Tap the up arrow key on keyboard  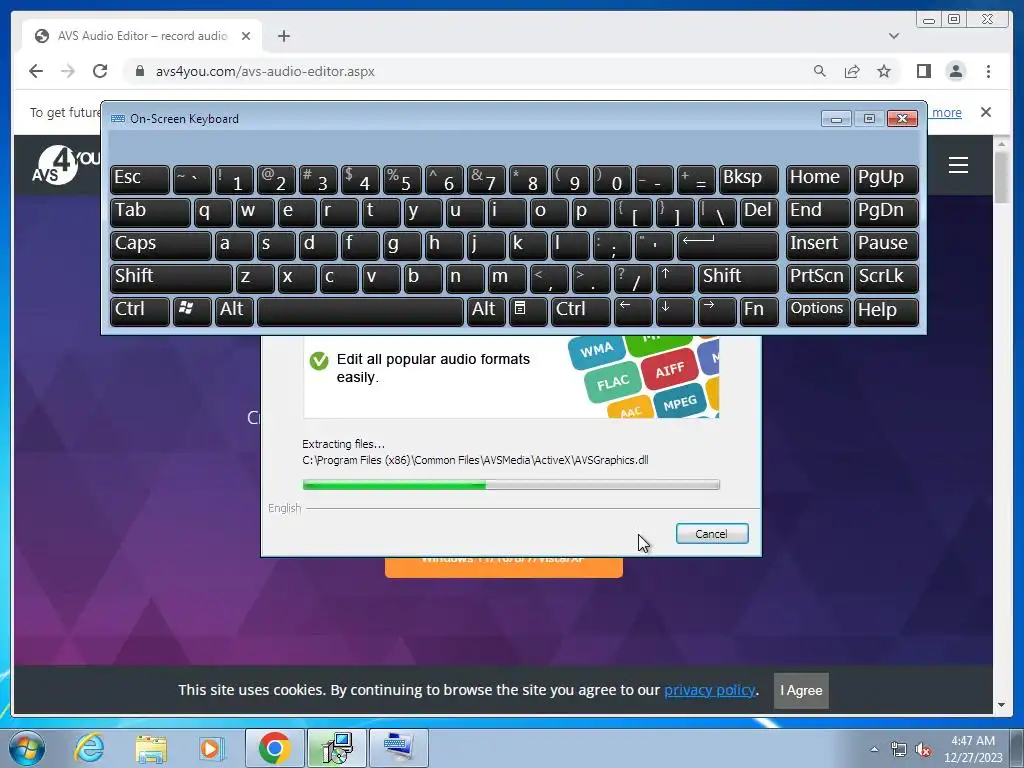675,278
